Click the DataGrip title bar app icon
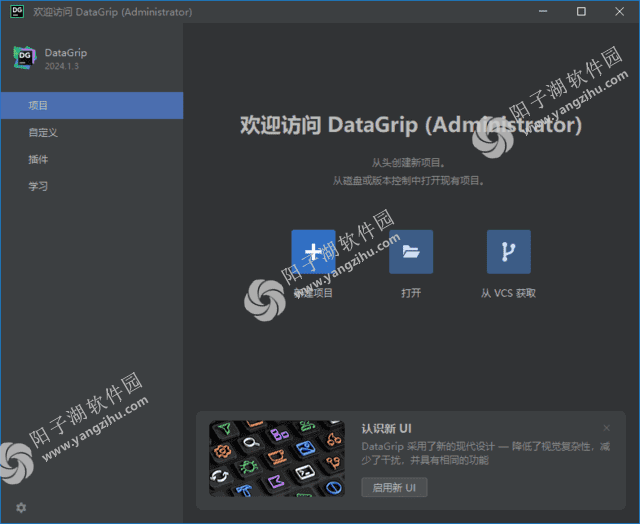 [17, 11]
